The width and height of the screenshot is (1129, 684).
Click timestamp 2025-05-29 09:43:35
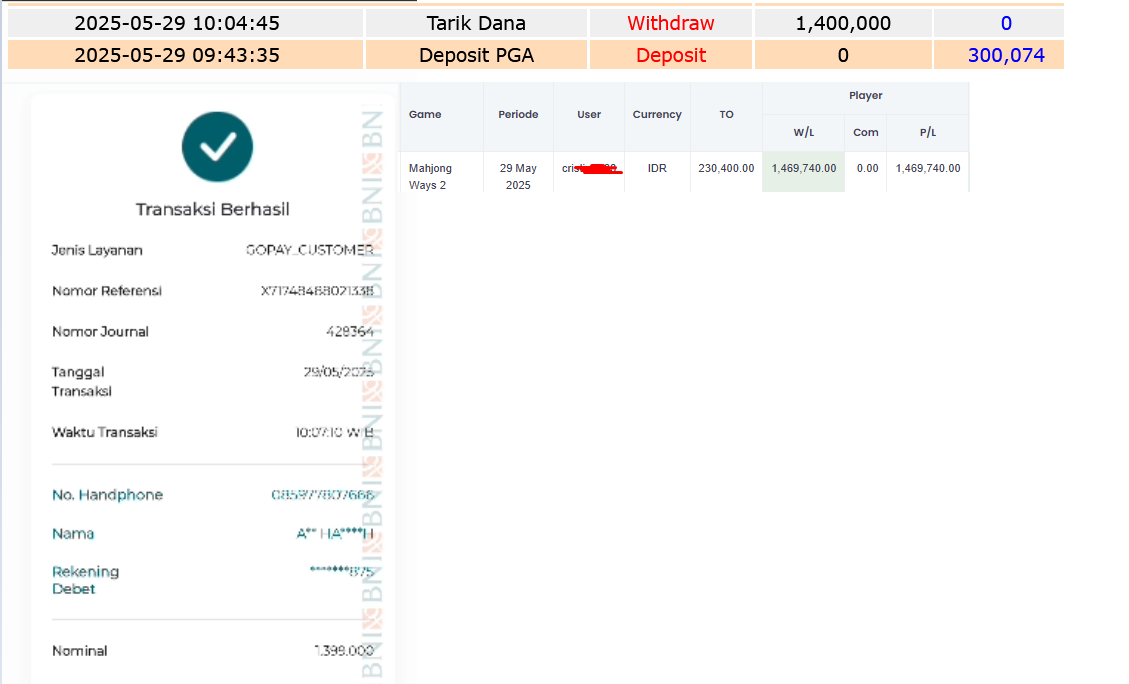(177, 55)
